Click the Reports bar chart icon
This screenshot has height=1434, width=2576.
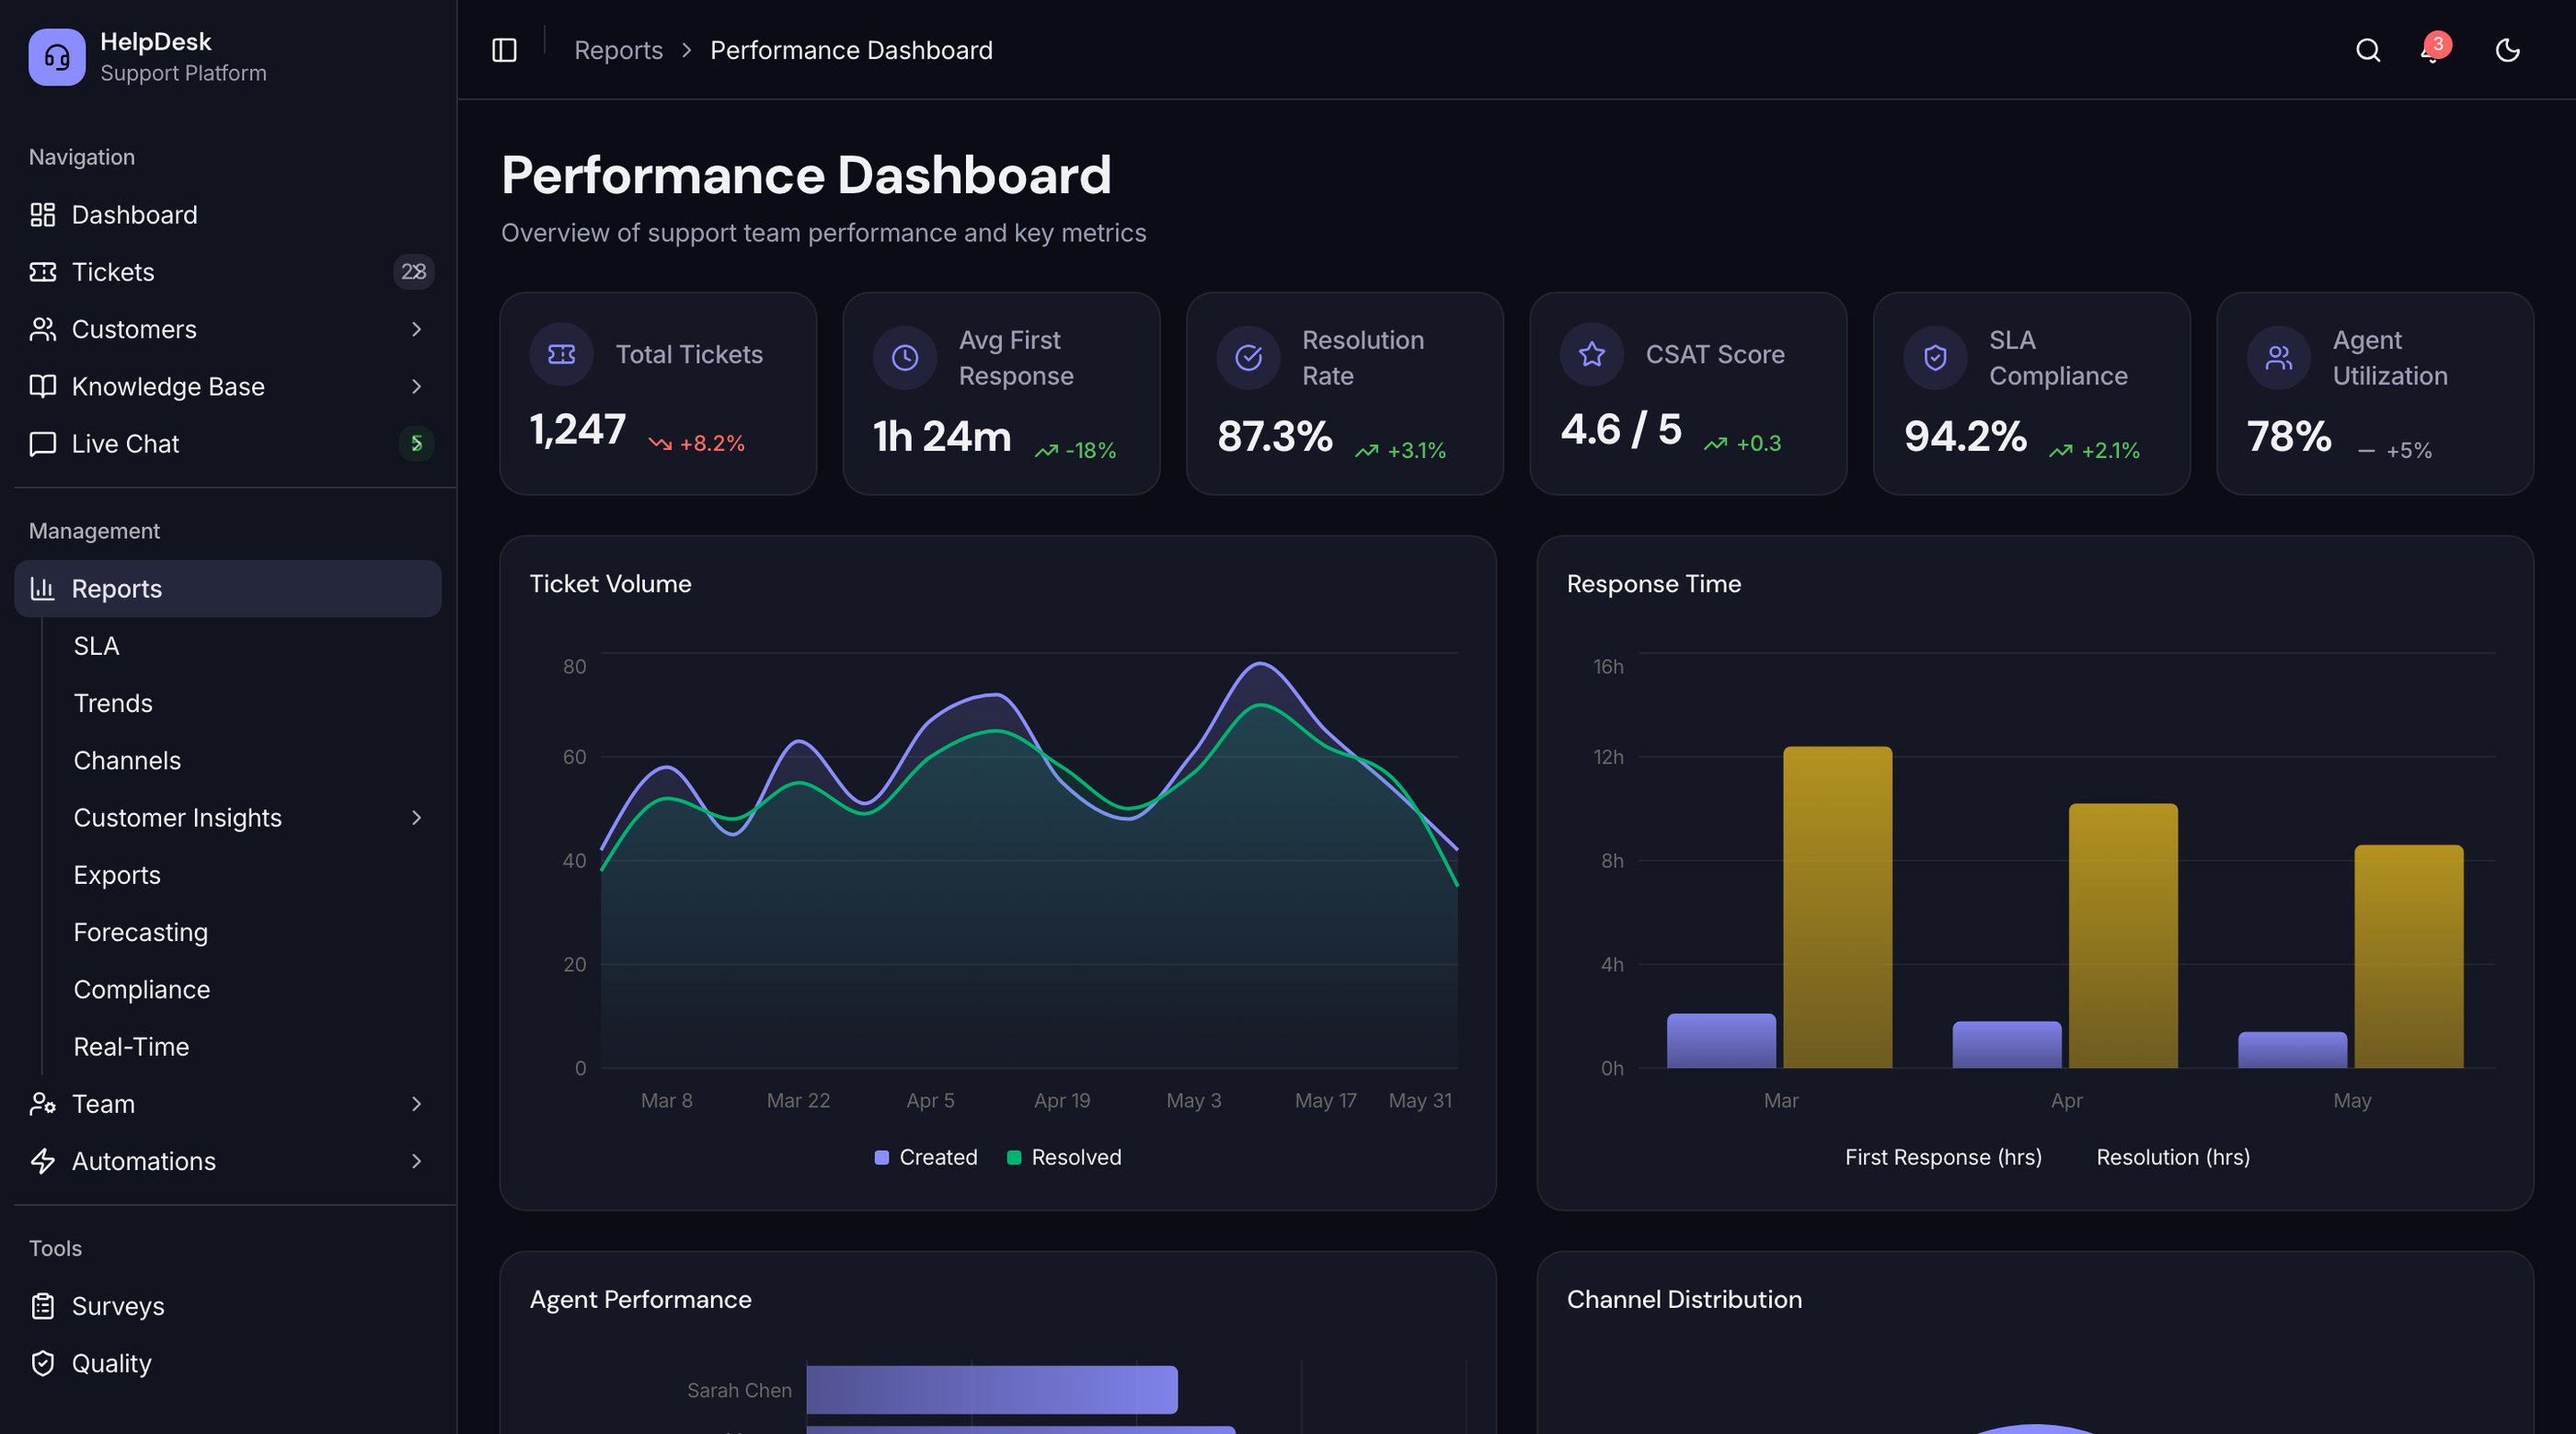coord(42,588)
